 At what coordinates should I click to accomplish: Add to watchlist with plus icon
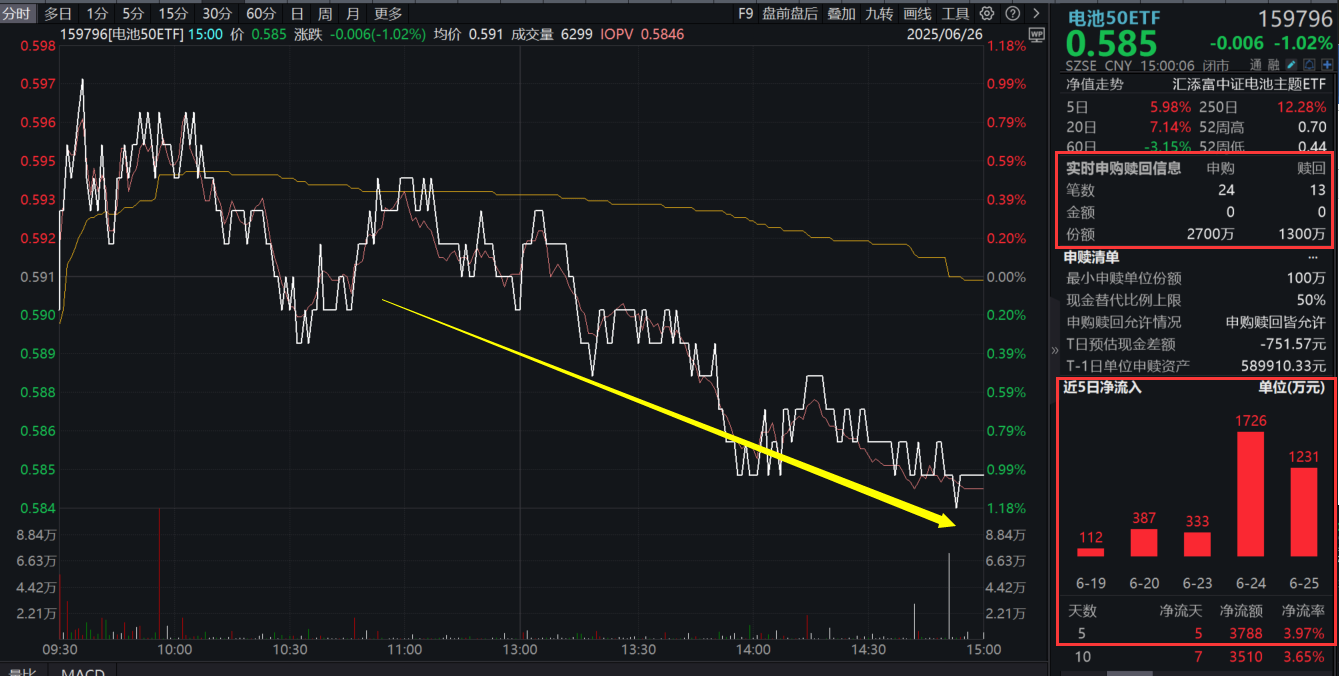1327,65
